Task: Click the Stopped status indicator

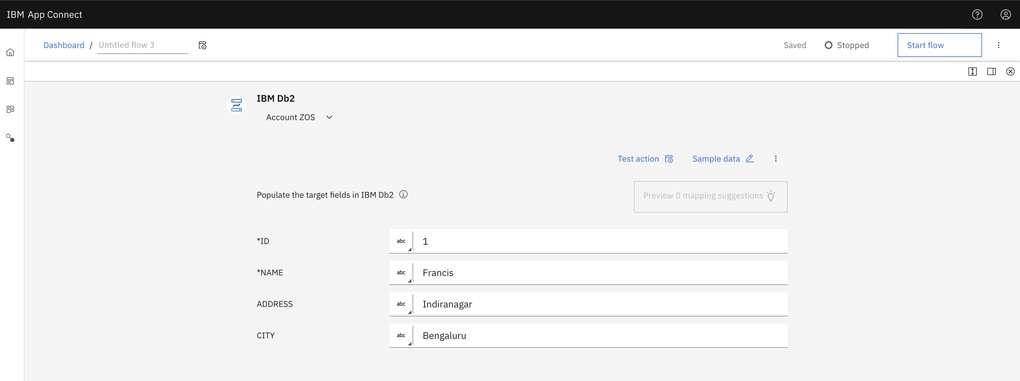Action: pyautogui.click(x=847, y=46)
